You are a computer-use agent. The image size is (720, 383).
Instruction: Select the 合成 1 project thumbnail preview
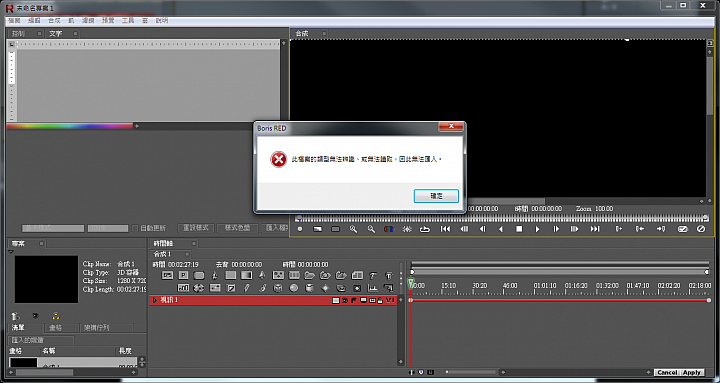click(46, 279)
